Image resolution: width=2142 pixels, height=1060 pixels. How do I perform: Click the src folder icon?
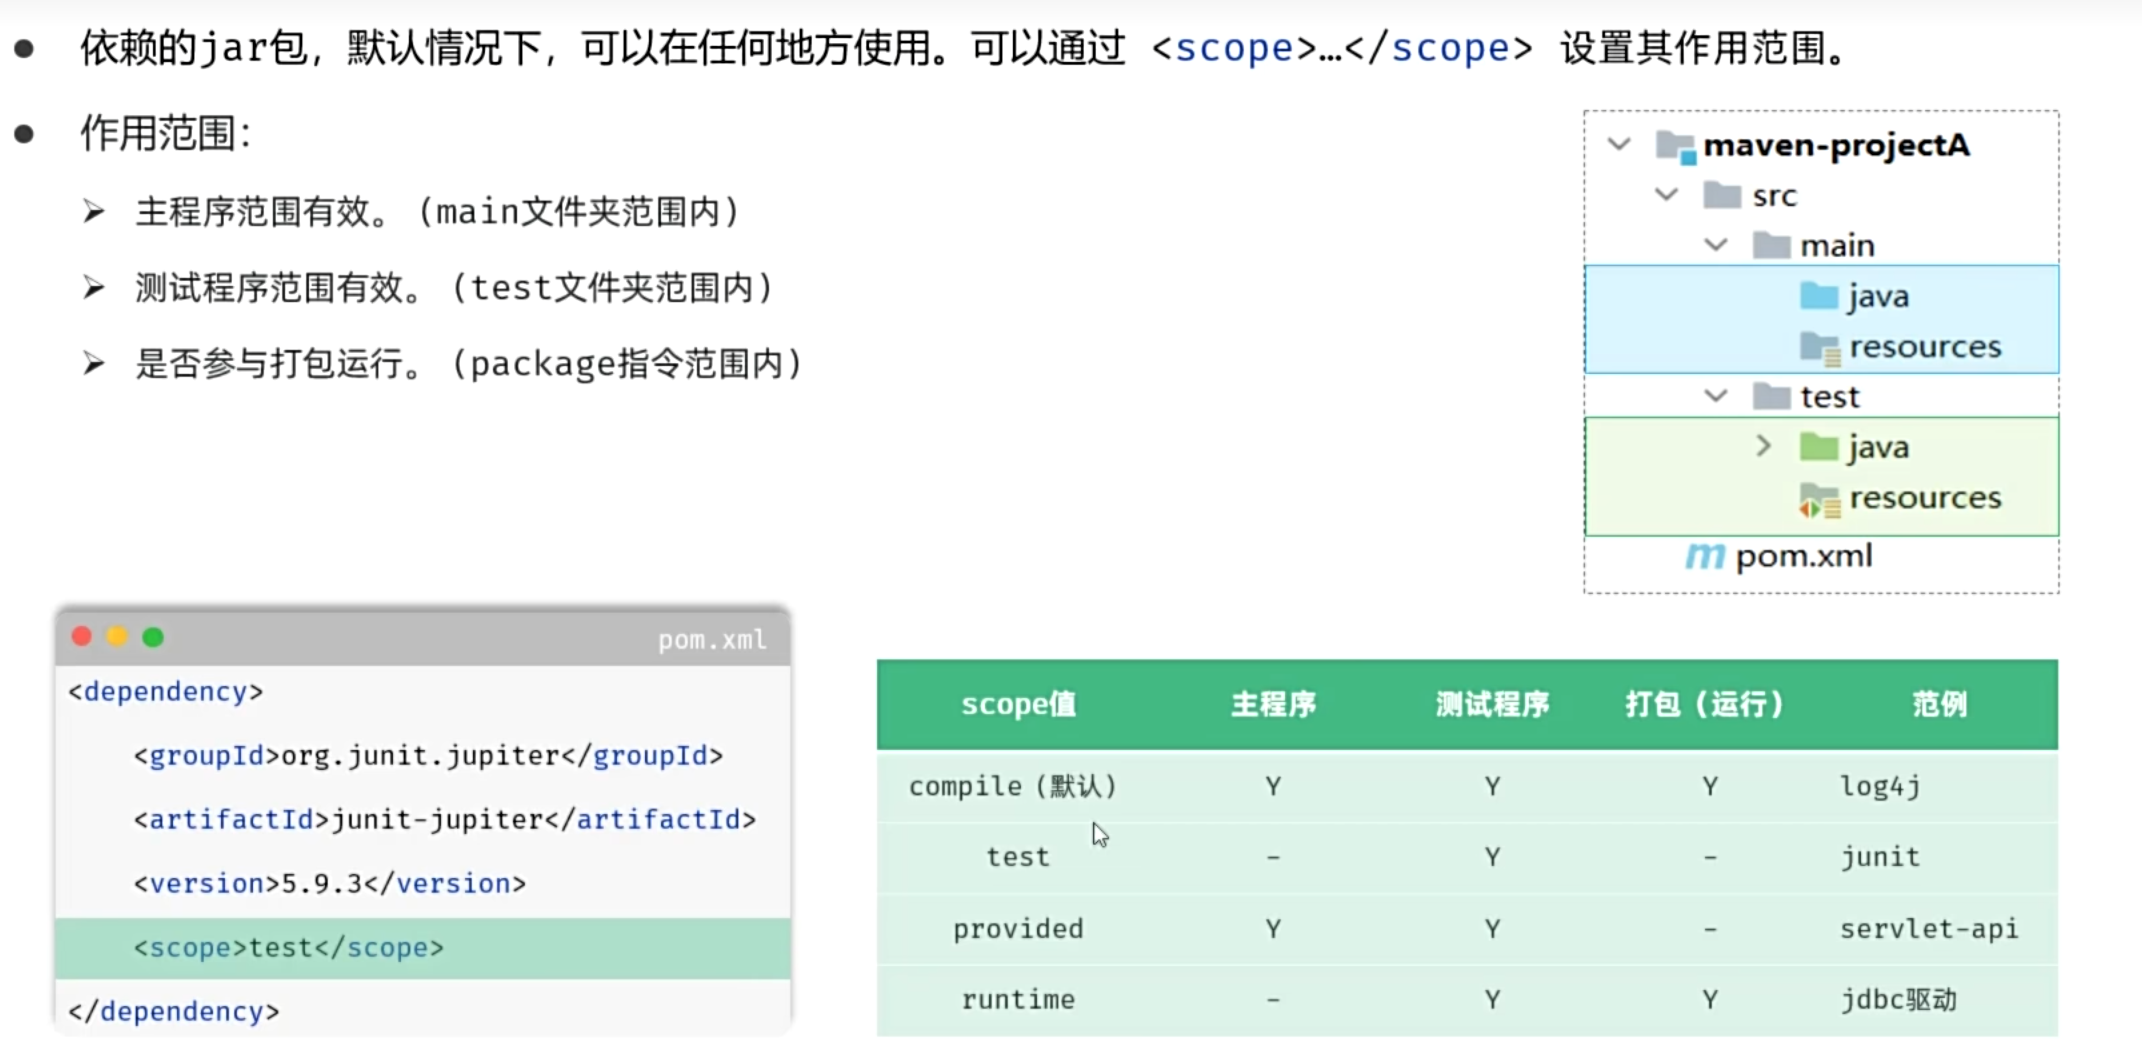1722,195
